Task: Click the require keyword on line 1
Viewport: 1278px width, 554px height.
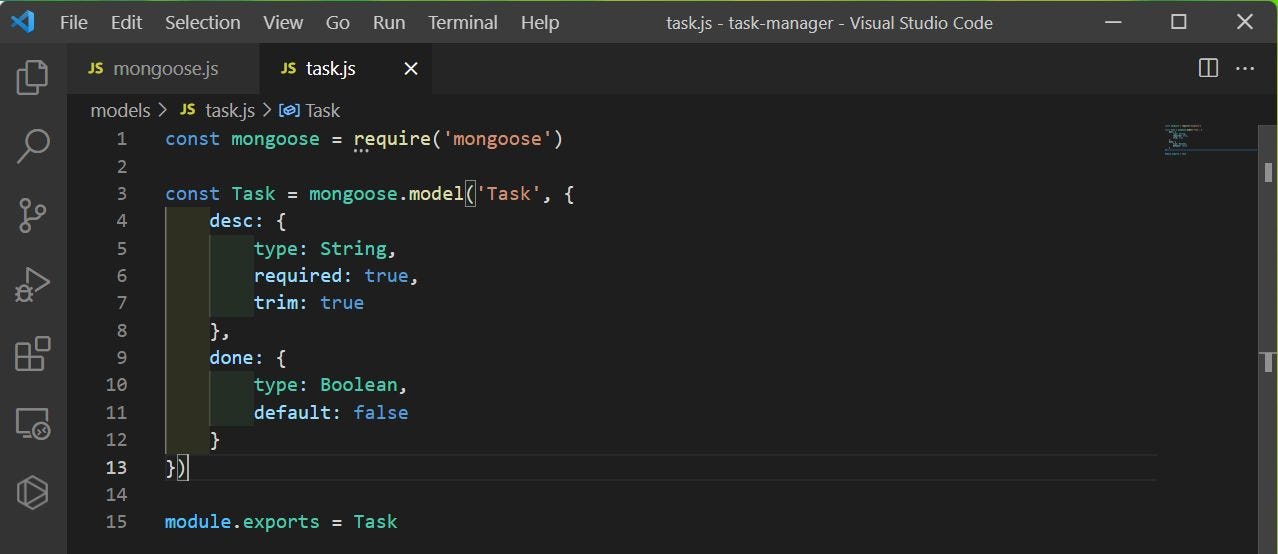Action: [392, 139]
